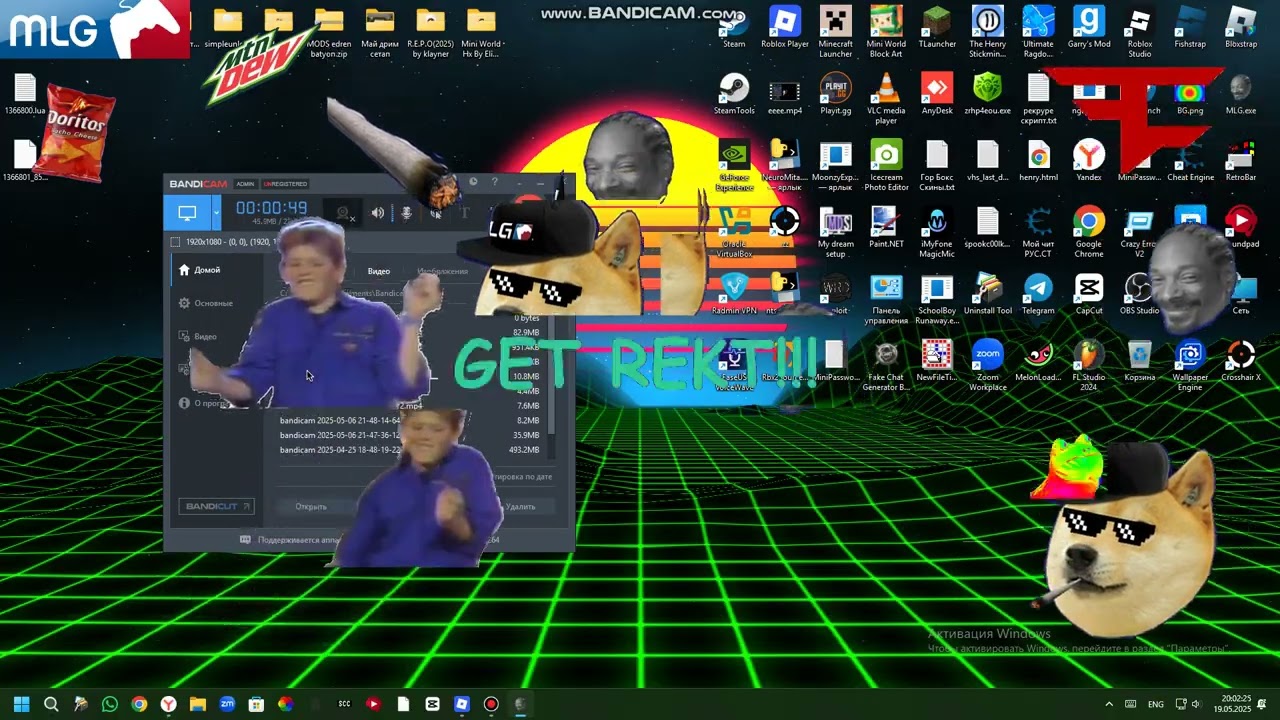Toggle Bandicam speaker sound icon

click(x=378, y=212)
